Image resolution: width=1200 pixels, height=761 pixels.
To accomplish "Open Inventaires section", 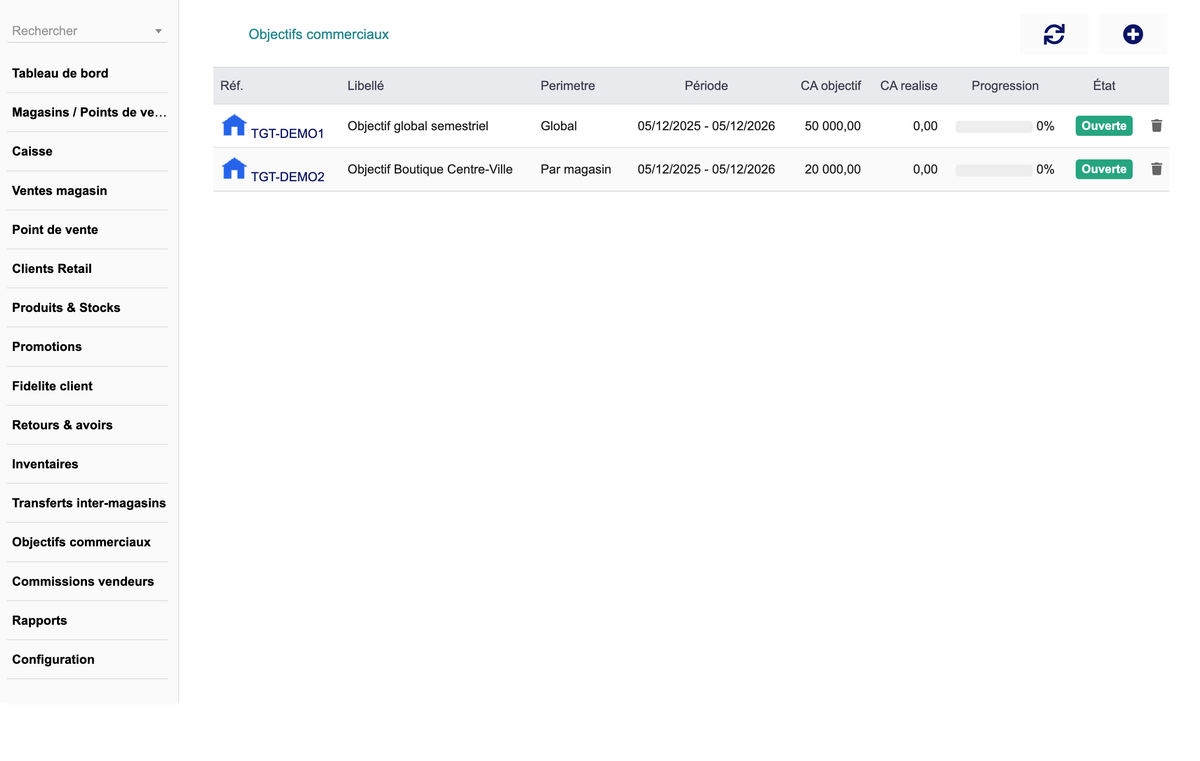I will [45, 463].
